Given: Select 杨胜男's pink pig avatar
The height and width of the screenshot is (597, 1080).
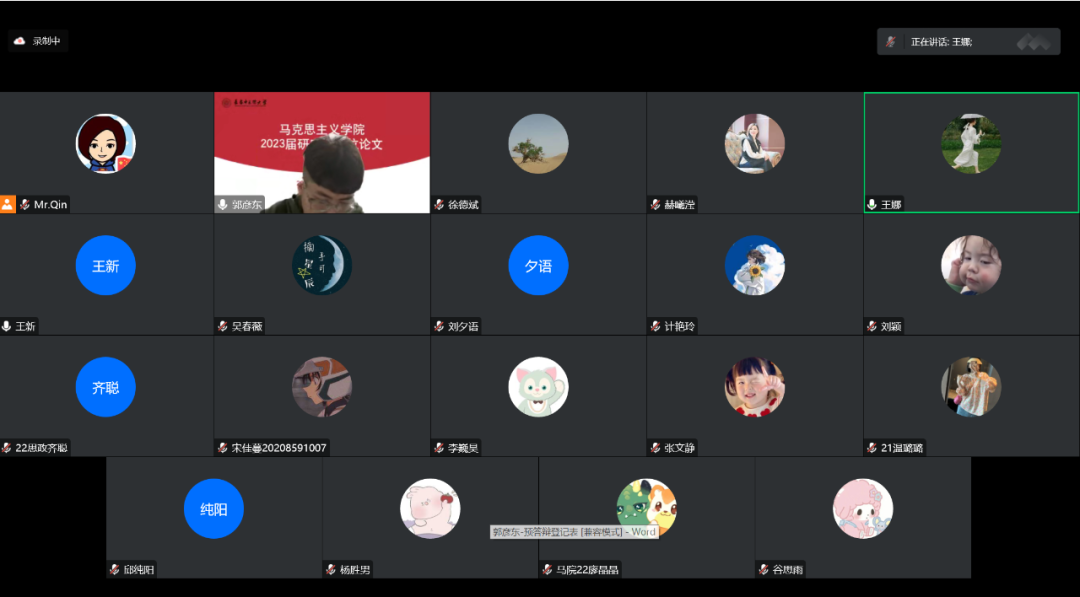Looking at the screenshot, I should (x=430, y=509).
